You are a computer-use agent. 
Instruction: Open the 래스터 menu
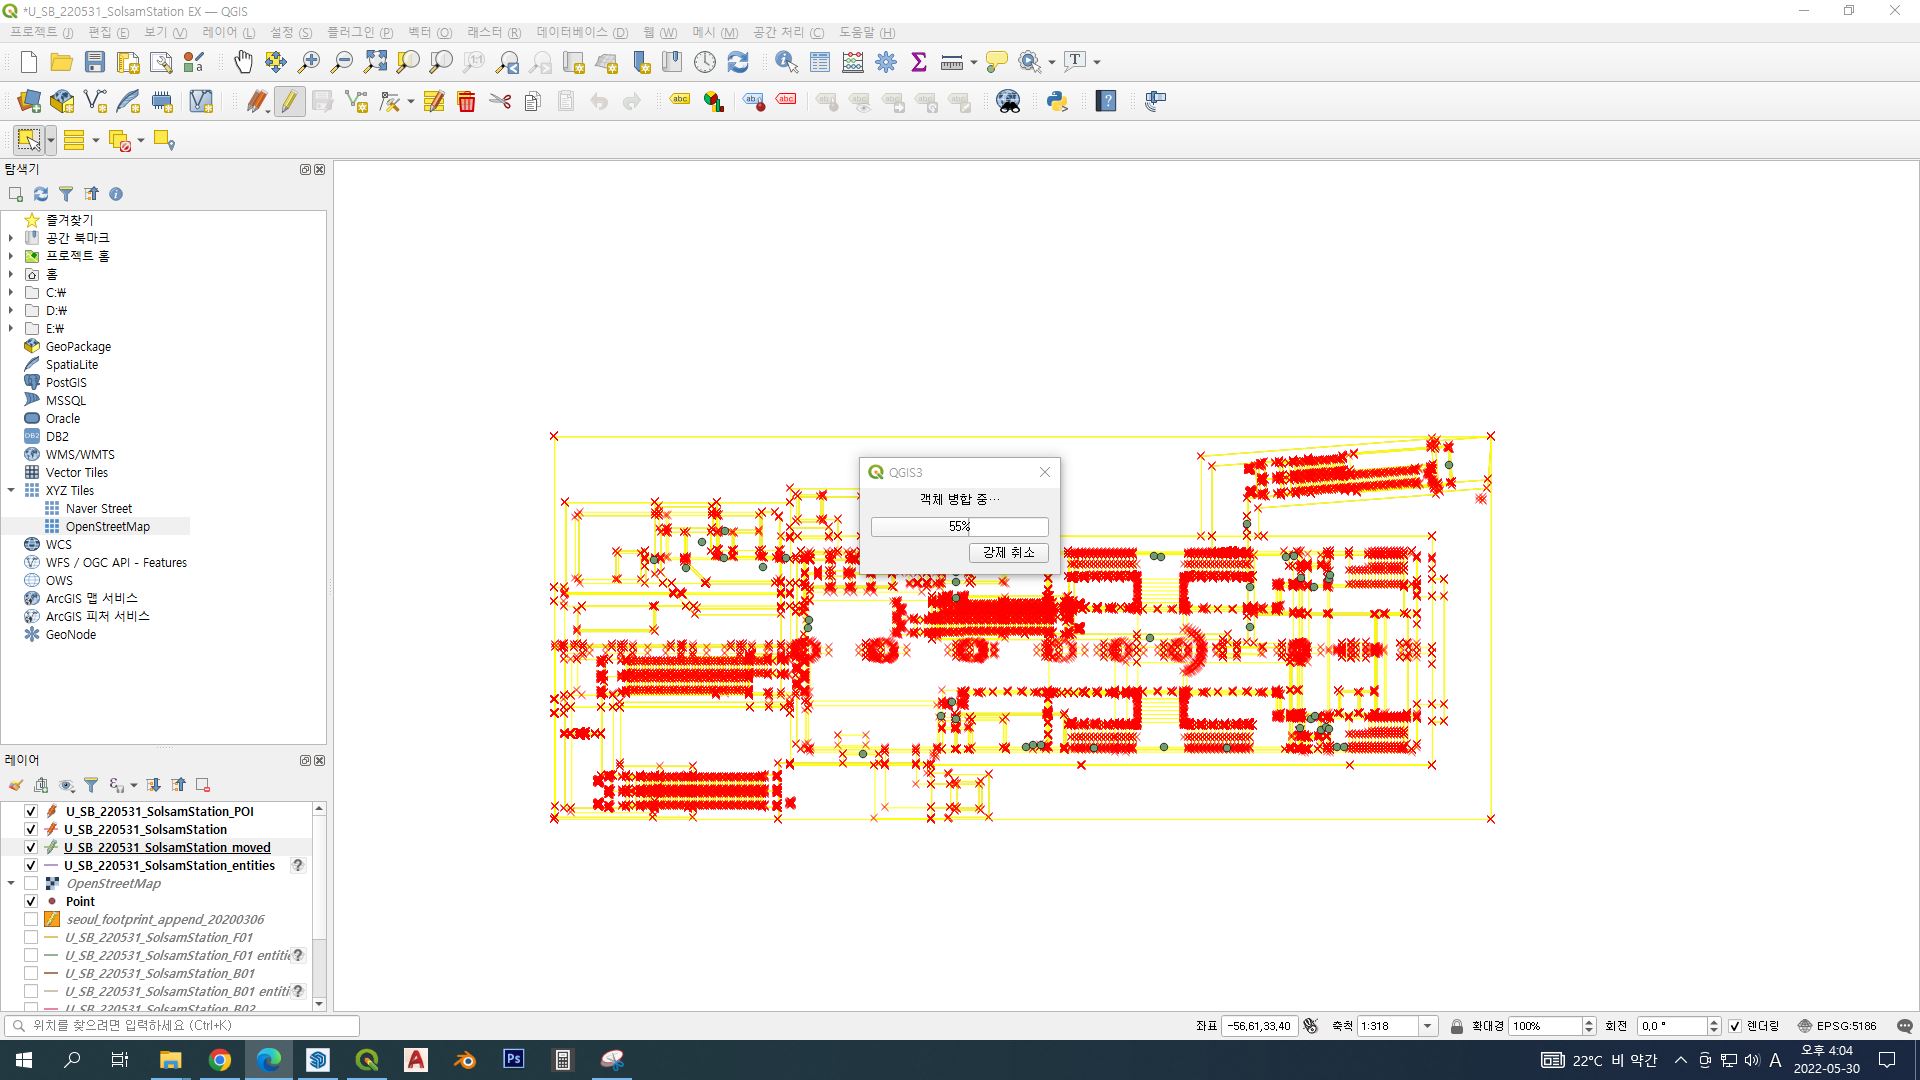click(x=493, y=32)
